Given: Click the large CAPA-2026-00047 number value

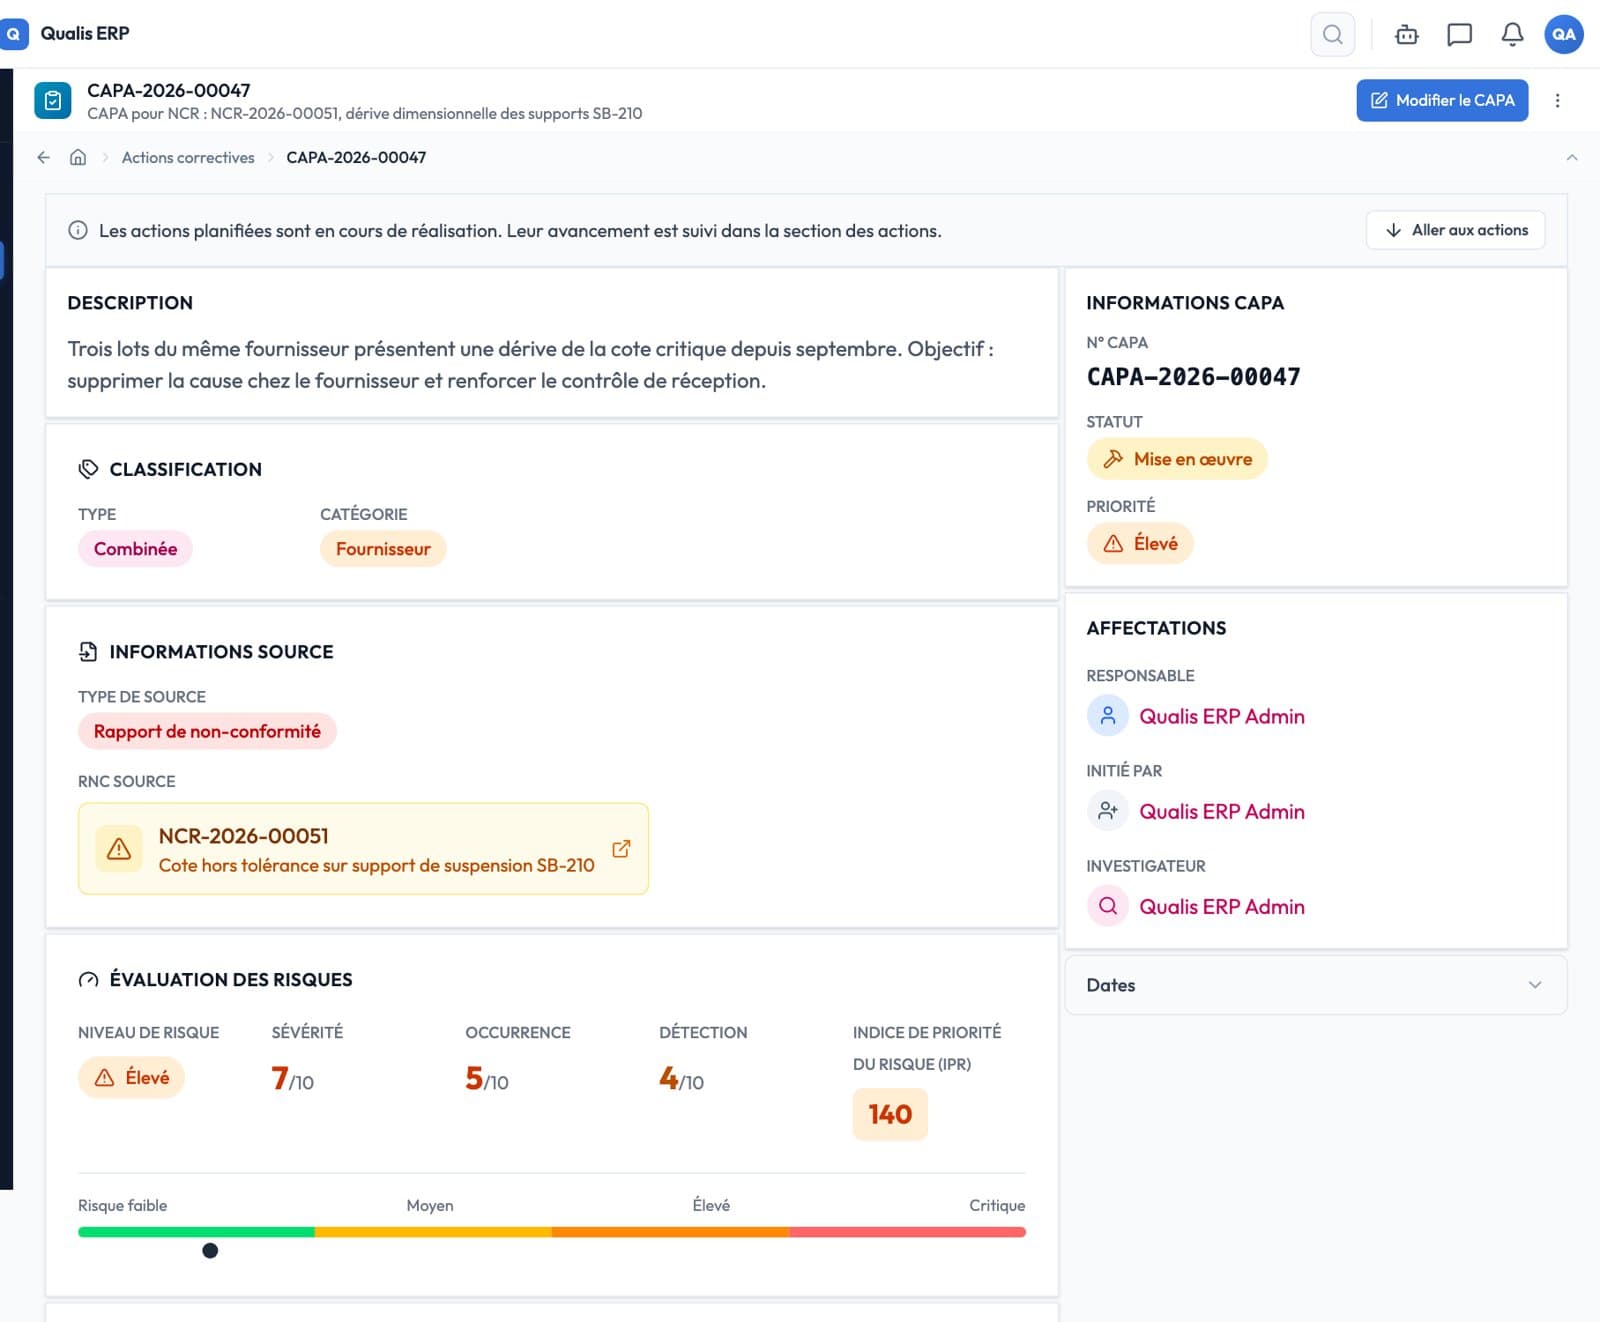Looking at the screenshot, I should pos(1193,377).
